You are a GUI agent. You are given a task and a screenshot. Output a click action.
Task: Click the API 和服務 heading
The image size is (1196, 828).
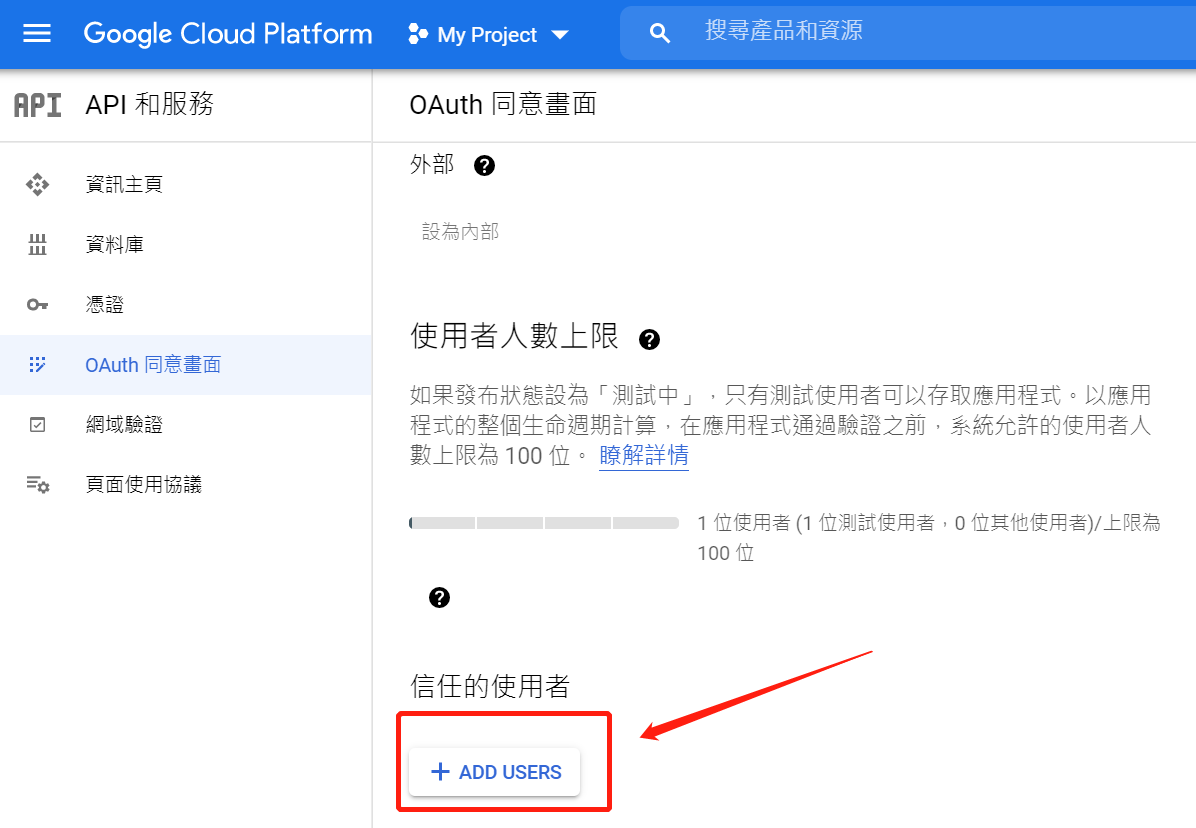[x=150, y=104]
